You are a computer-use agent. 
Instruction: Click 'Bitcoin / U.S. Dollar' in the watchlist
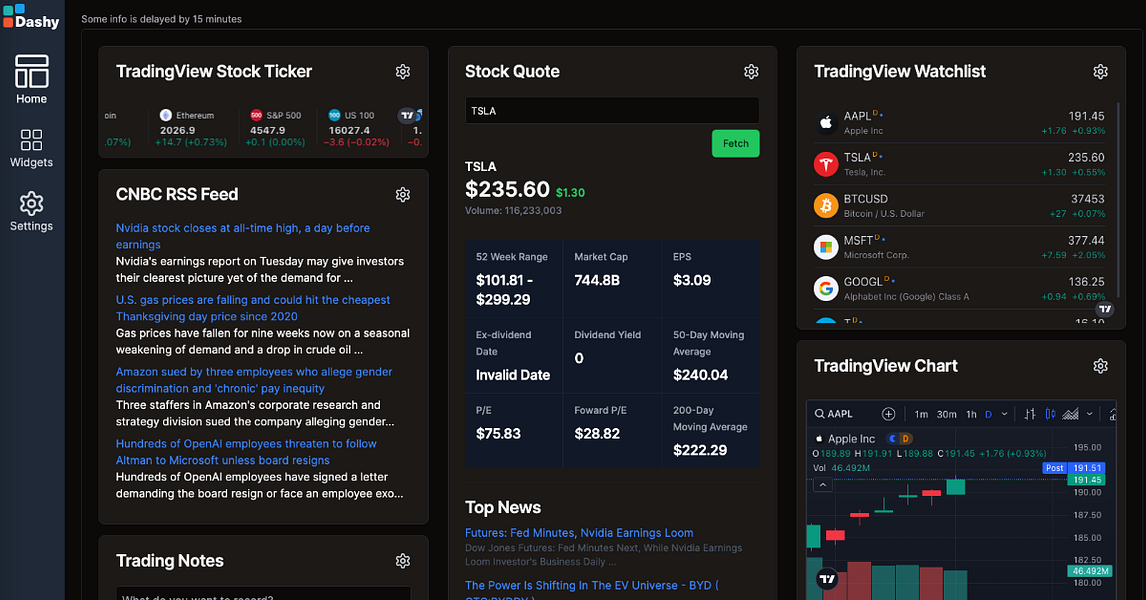pyautogui.click(x=884, y=214)
